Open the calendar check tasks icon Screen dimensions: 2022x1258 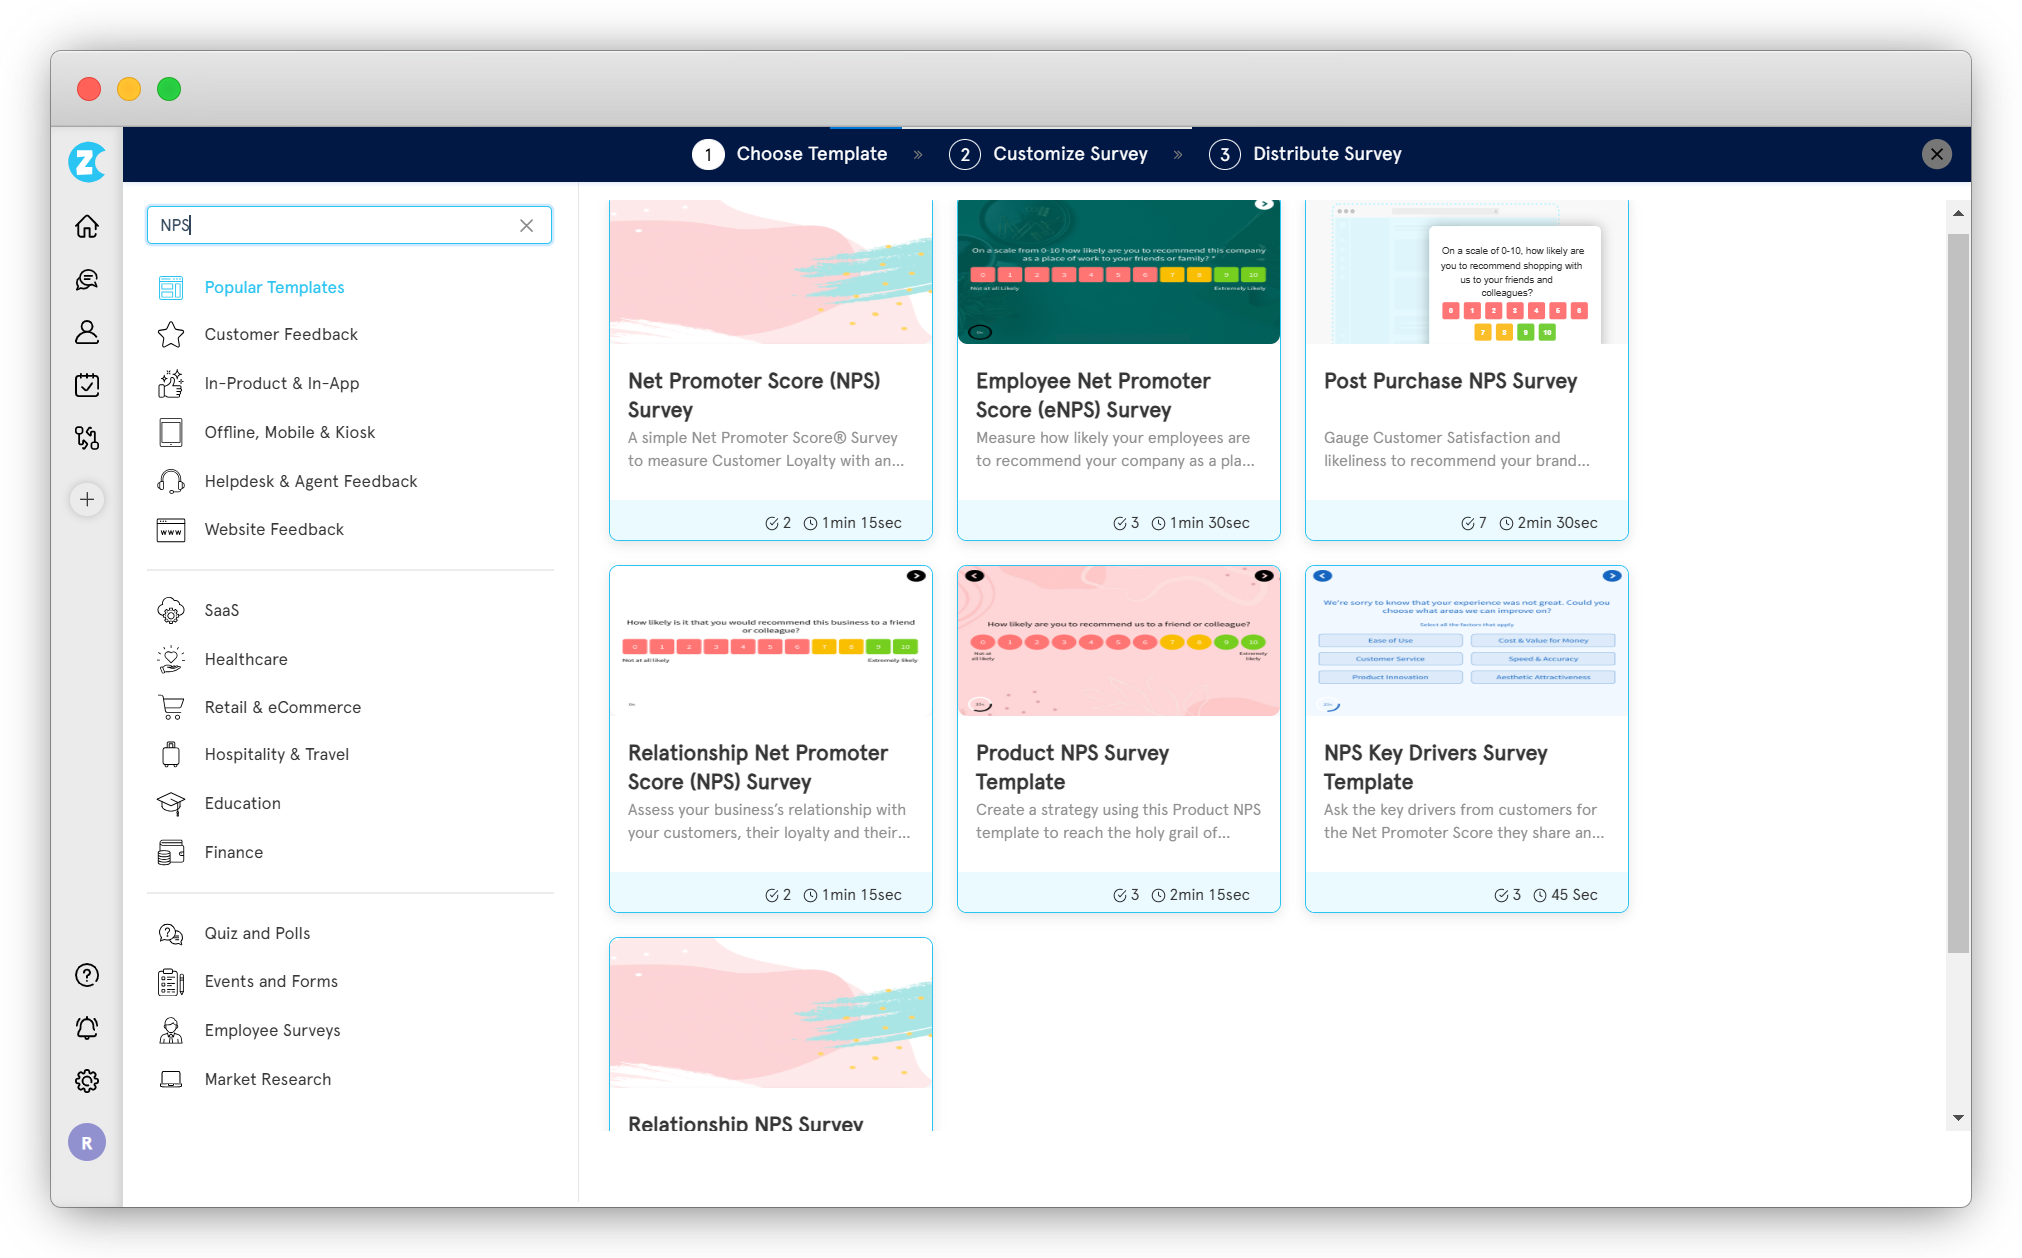(87, 385)
